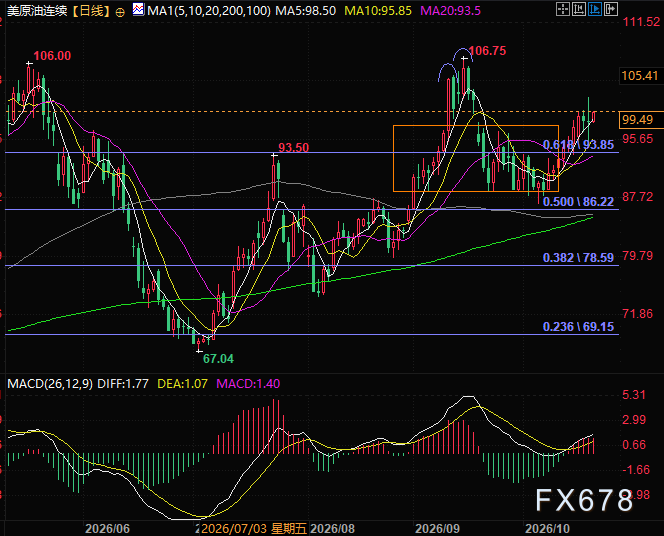Select the 0.382\78.59 Fibonacci label
Image resolution: width=664 pixels, height=536 pixels.
pyautogui.click(x=578, y=257)
